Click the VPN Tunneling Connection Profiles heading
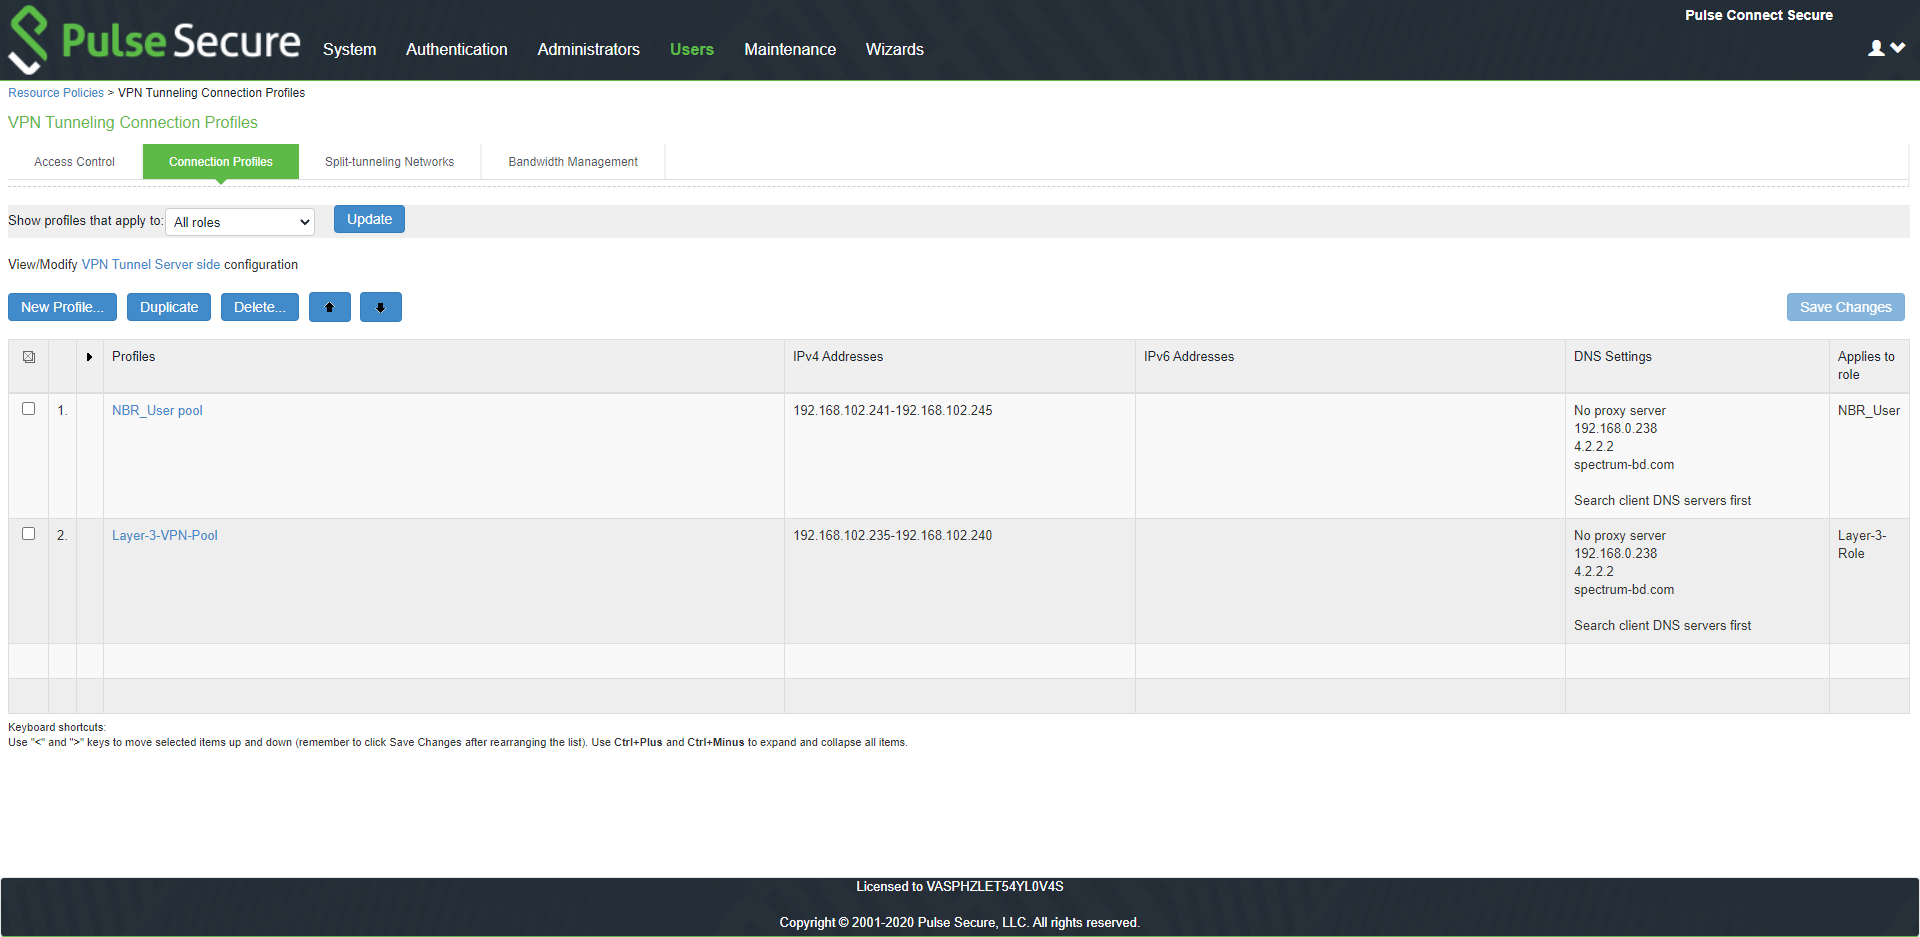 coord(133,122)
